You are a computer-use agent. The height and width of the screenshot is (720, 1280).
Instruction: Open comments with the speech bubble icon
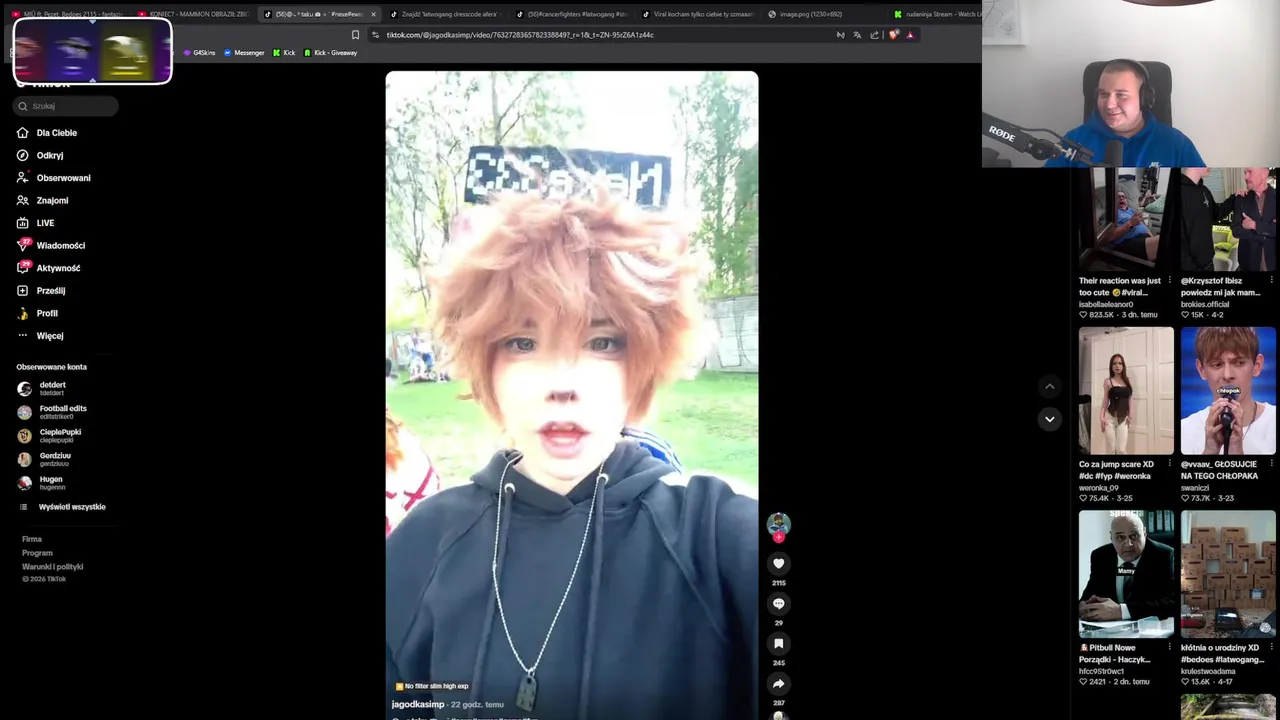pos(778,604)
